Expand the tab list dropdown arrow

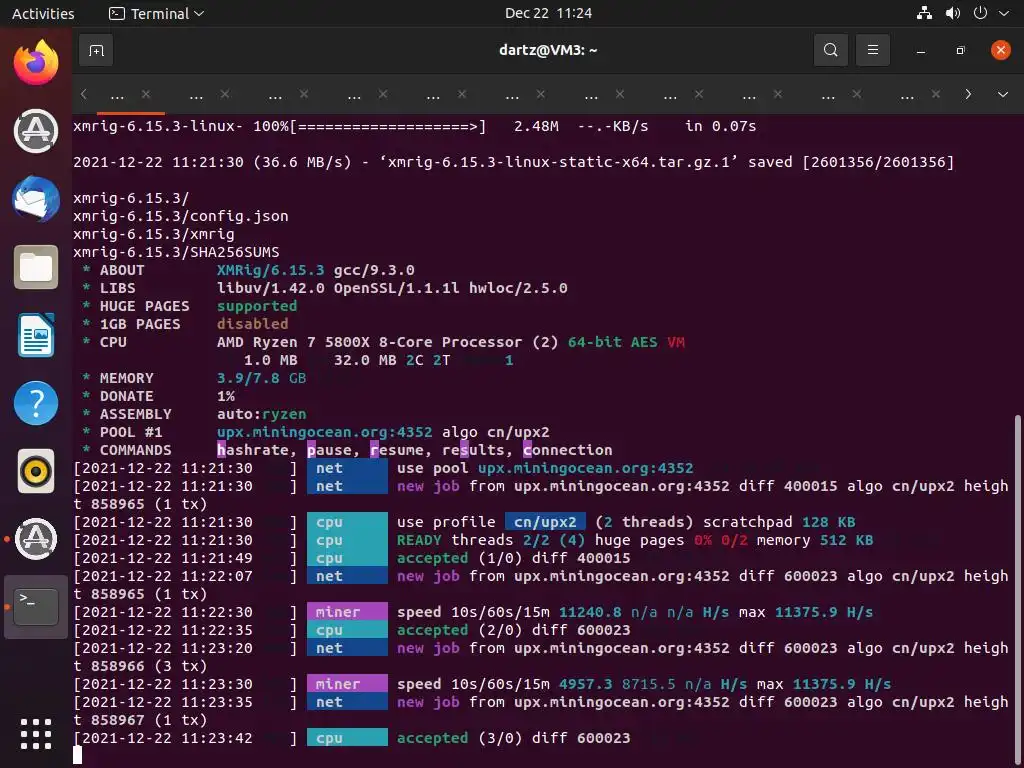pos(1002,95)
